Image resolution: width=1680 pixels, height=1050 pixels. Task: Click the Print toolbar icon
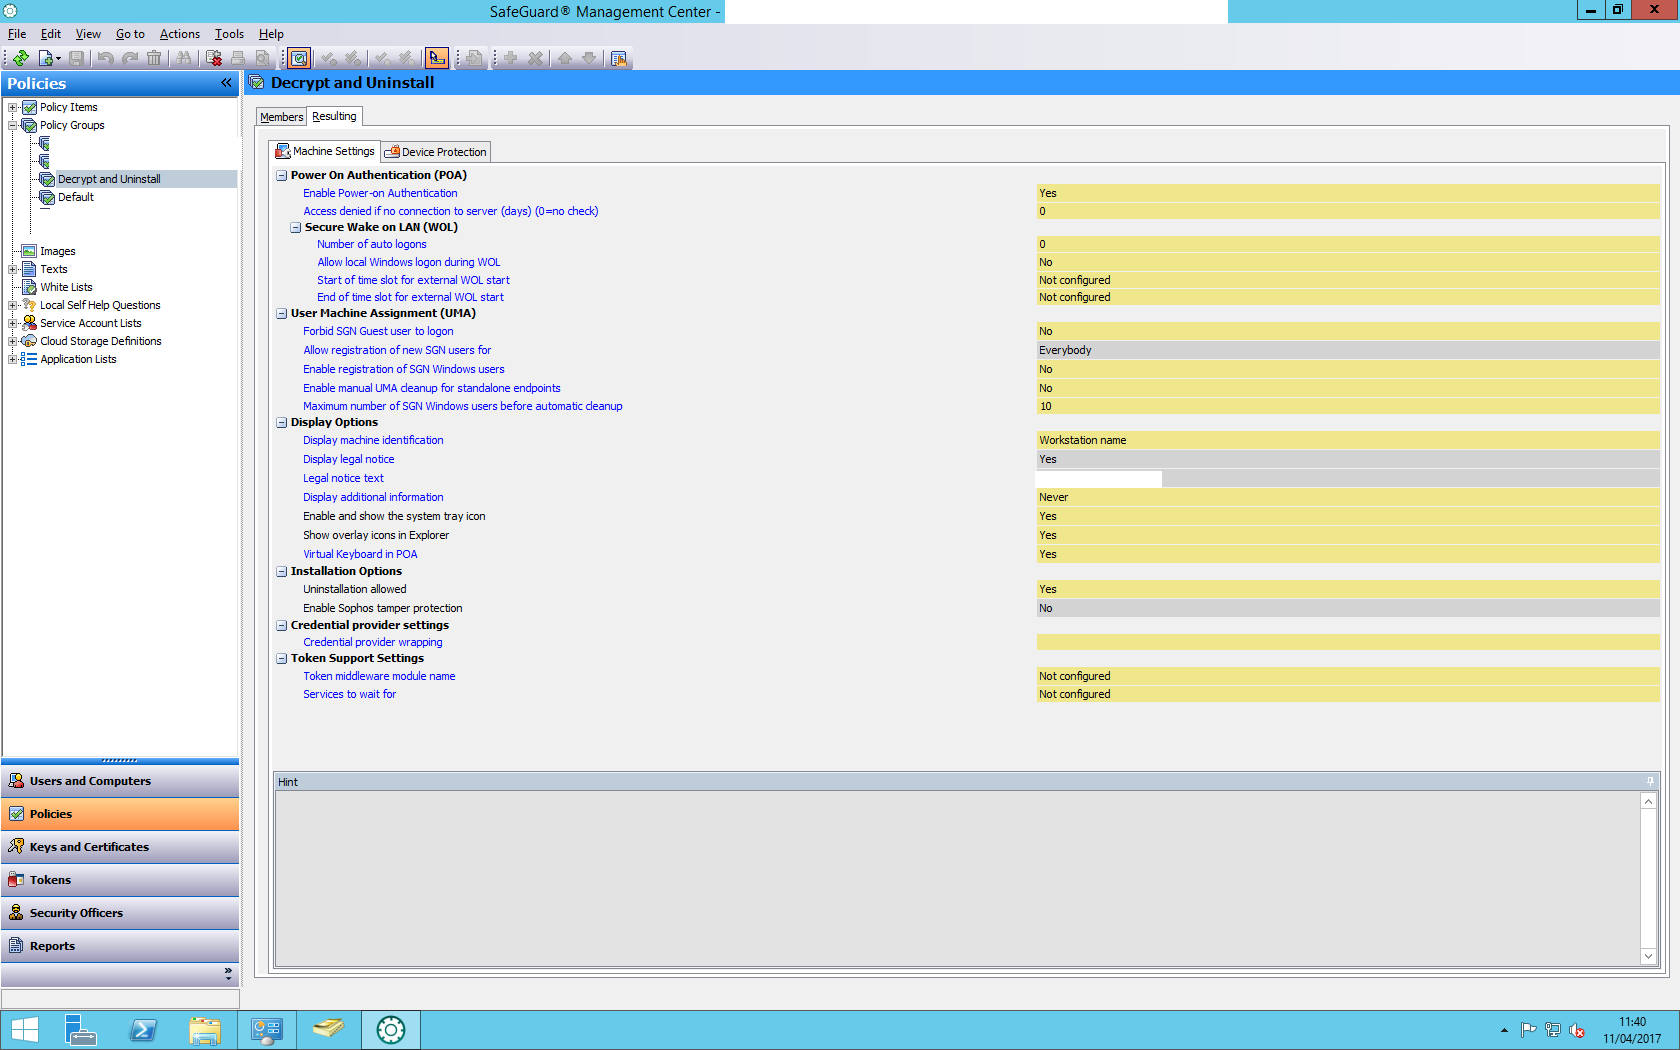(238, 58)
